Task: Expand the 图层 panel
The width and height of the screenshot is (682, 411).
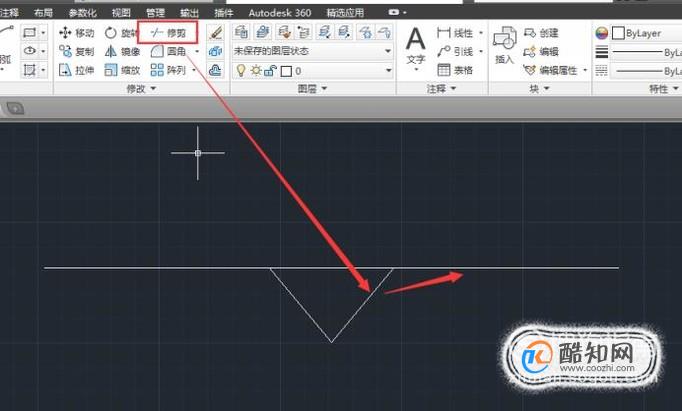Action: click(x=312, y=89)
